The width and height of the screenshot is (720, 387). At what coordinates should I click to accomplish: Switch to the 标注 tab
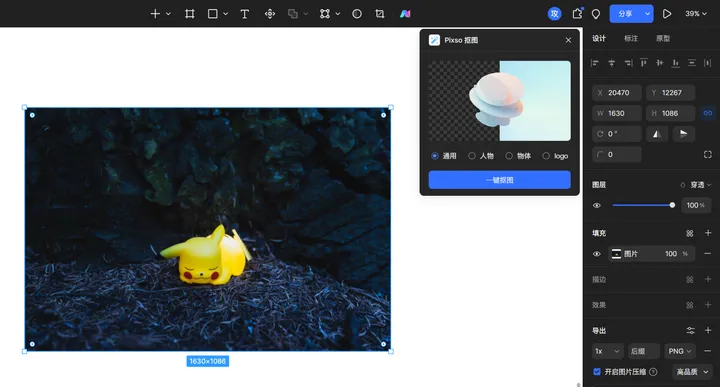click(x=631, y=39)
